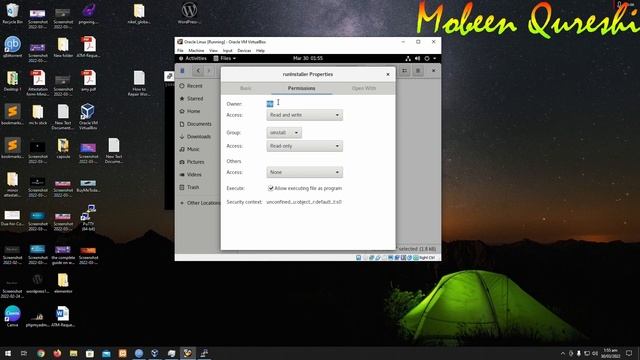Open Windows Start menu
The height and width of the screenshot is (360, 640).
[x=8, y=353]
